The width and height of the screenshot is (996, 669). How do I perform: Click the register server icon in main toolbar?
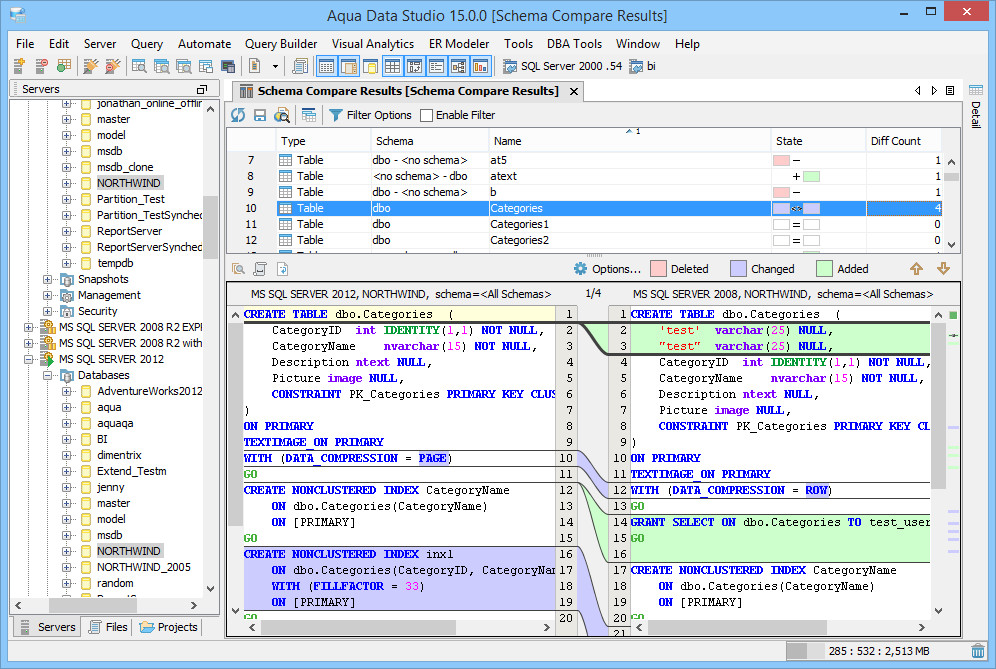pyautogui.click(x=19, y=65)
